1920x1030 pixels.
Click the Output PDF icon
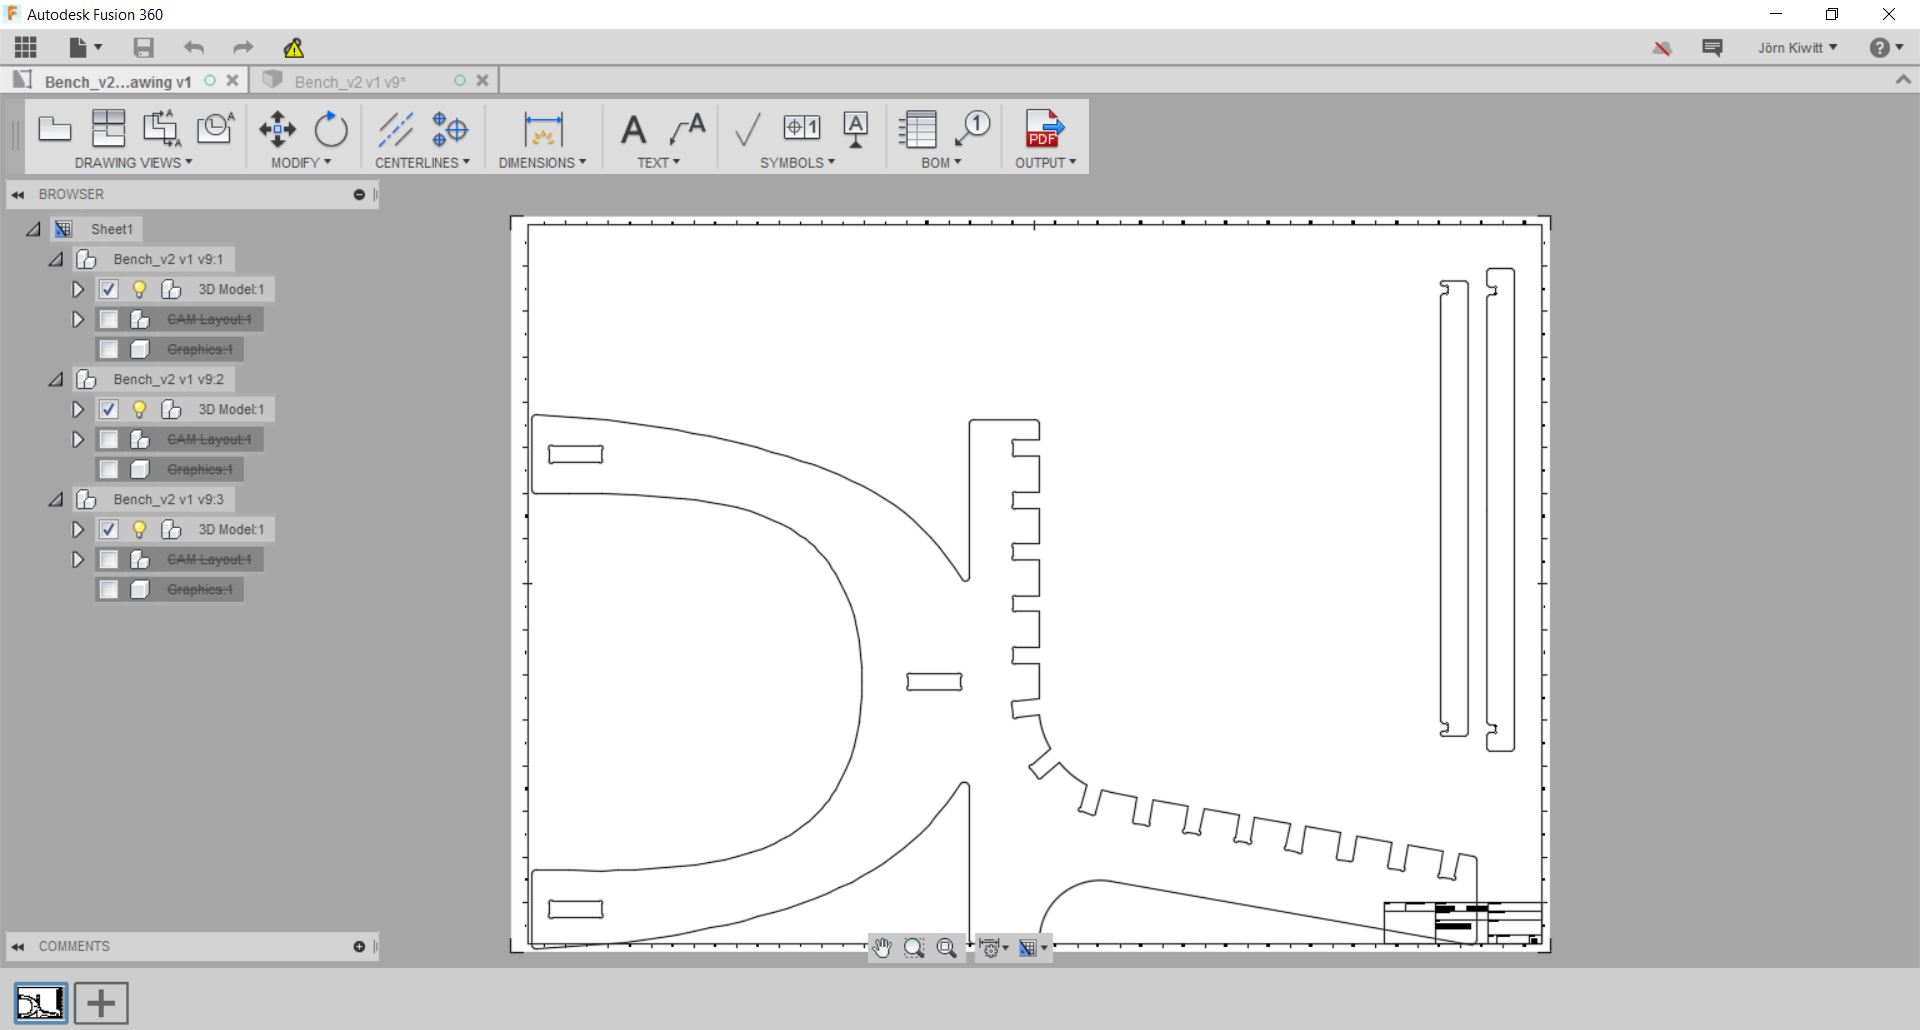pyautogui.click(x=1045, y=128)
